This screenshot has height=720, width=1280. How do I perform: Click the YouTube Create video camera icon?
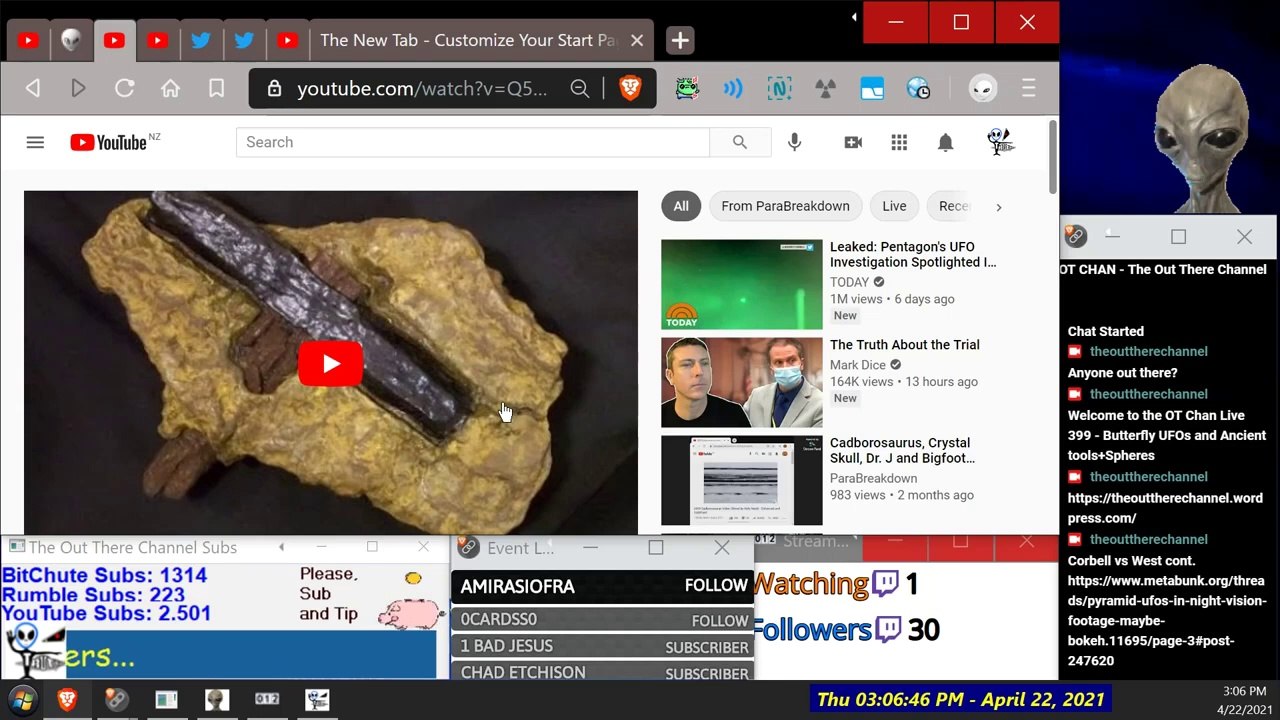[853, 142]
